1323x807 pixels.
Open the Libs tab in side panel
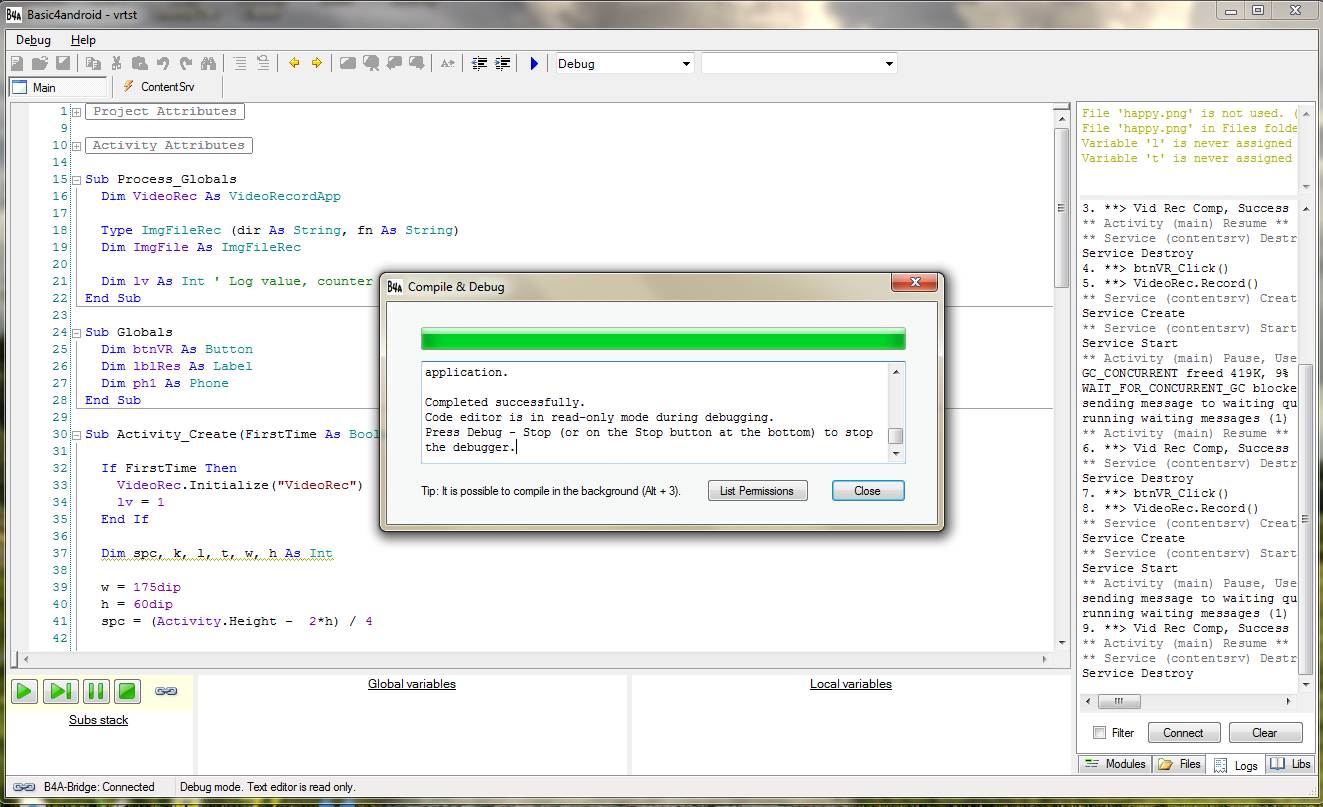1290,764
